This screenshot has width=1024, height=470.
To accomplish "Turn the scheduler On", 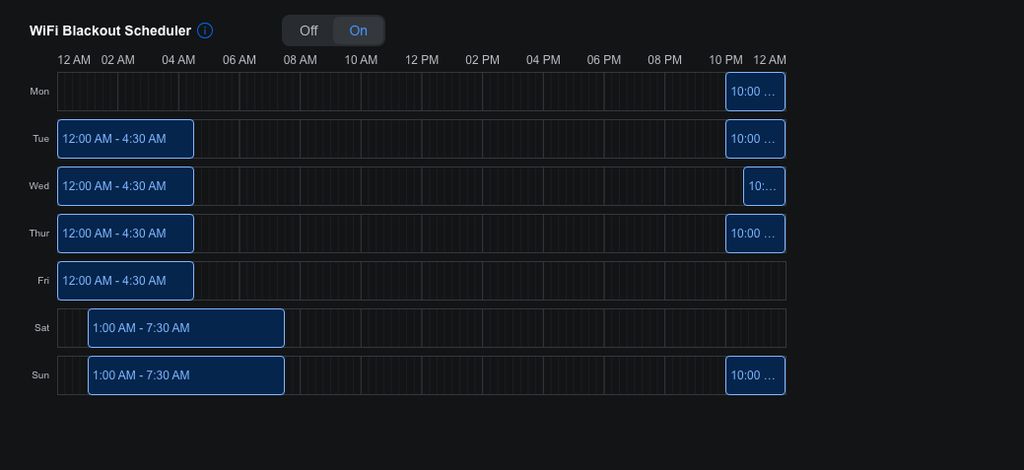I will tap(358, 31).
